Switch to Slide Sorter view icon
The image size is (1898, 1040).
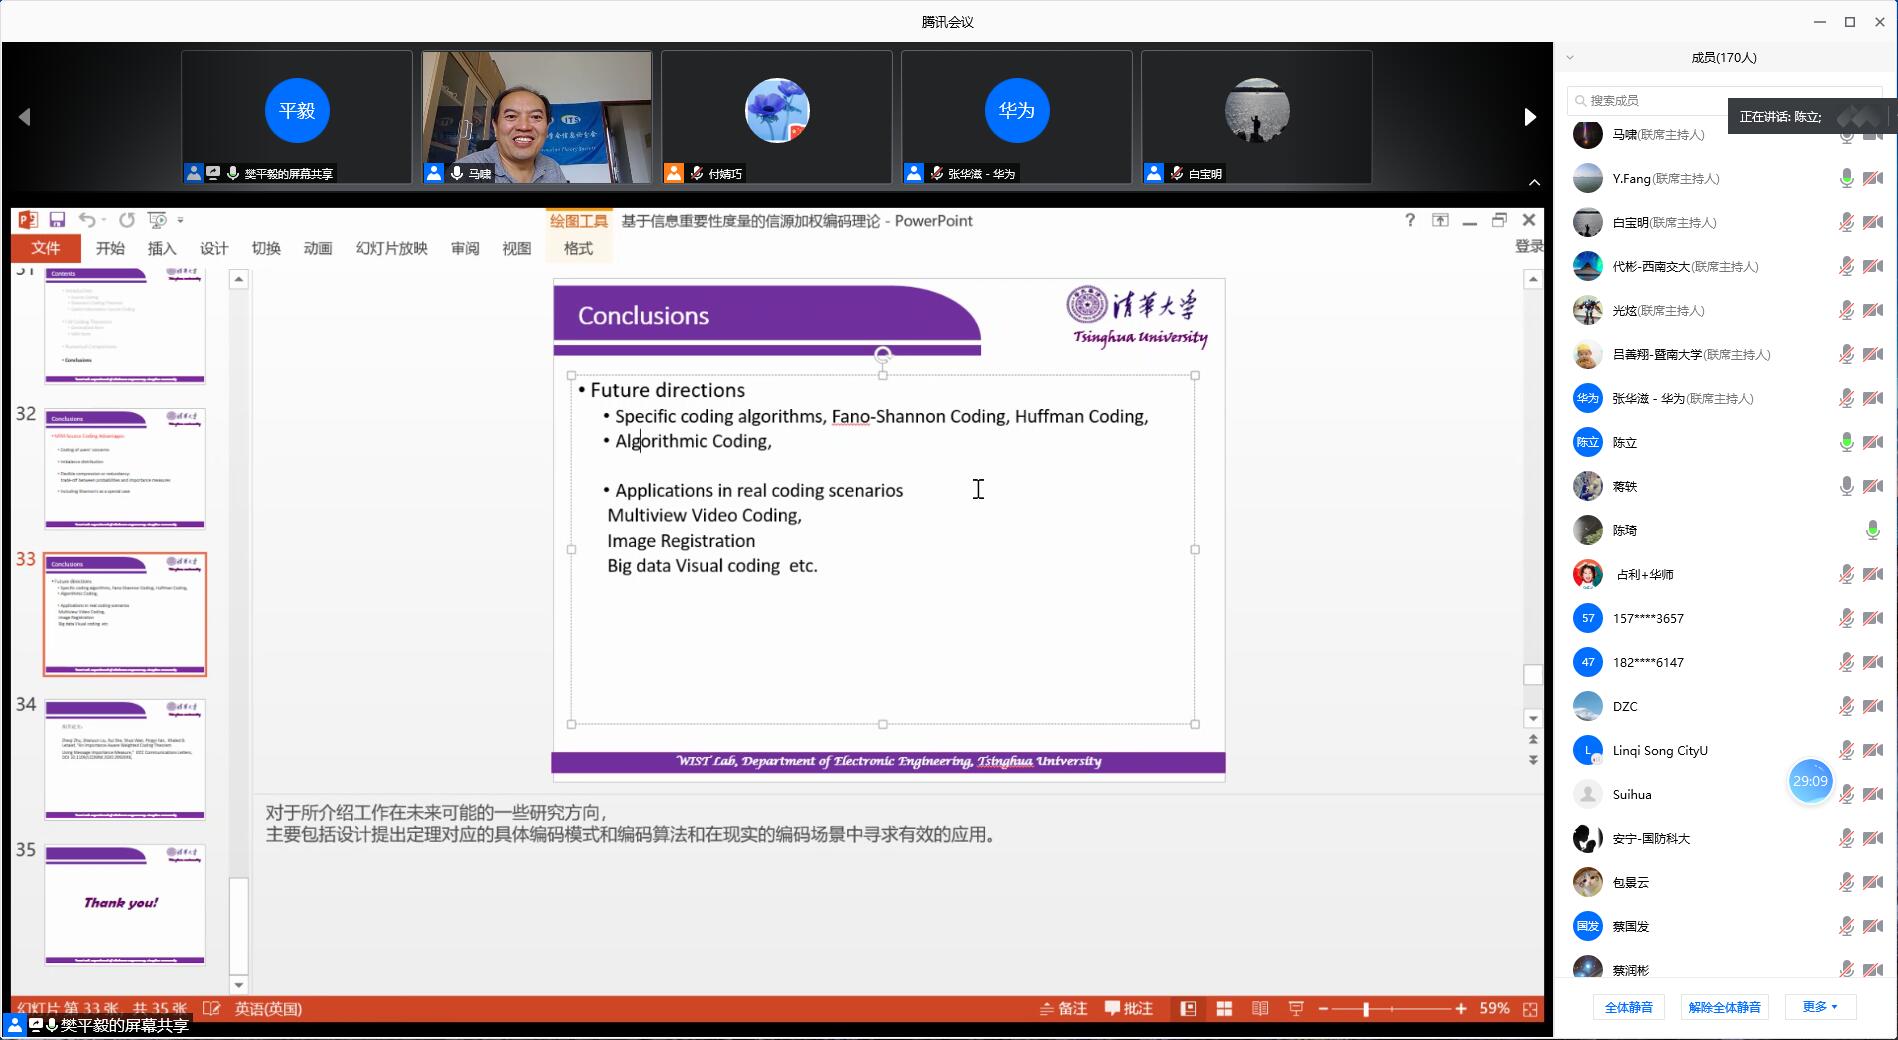click(1224, 1009)
